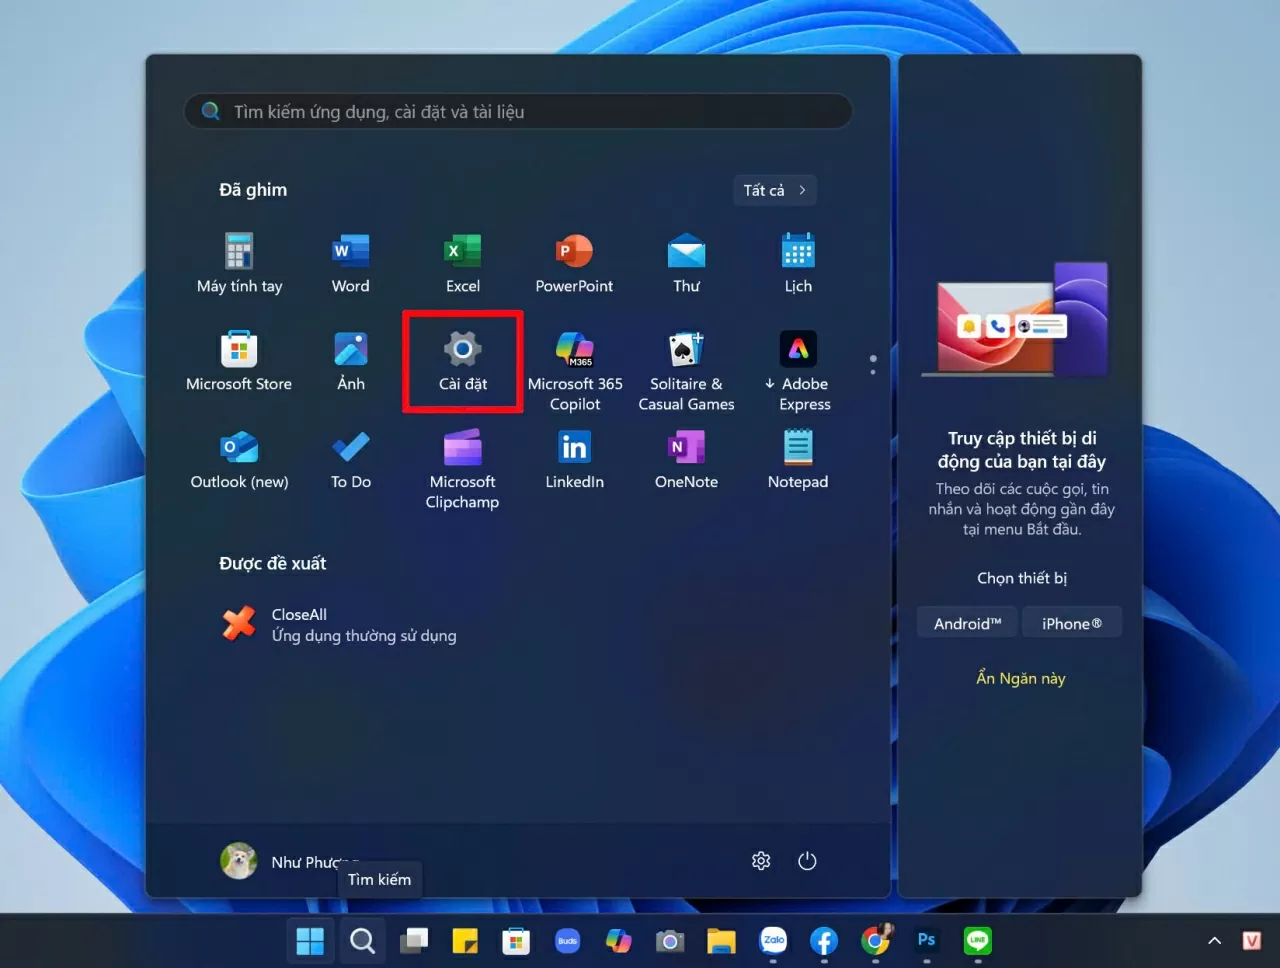
Task: Launch Word from pinned apps
Action: point(350,262)
